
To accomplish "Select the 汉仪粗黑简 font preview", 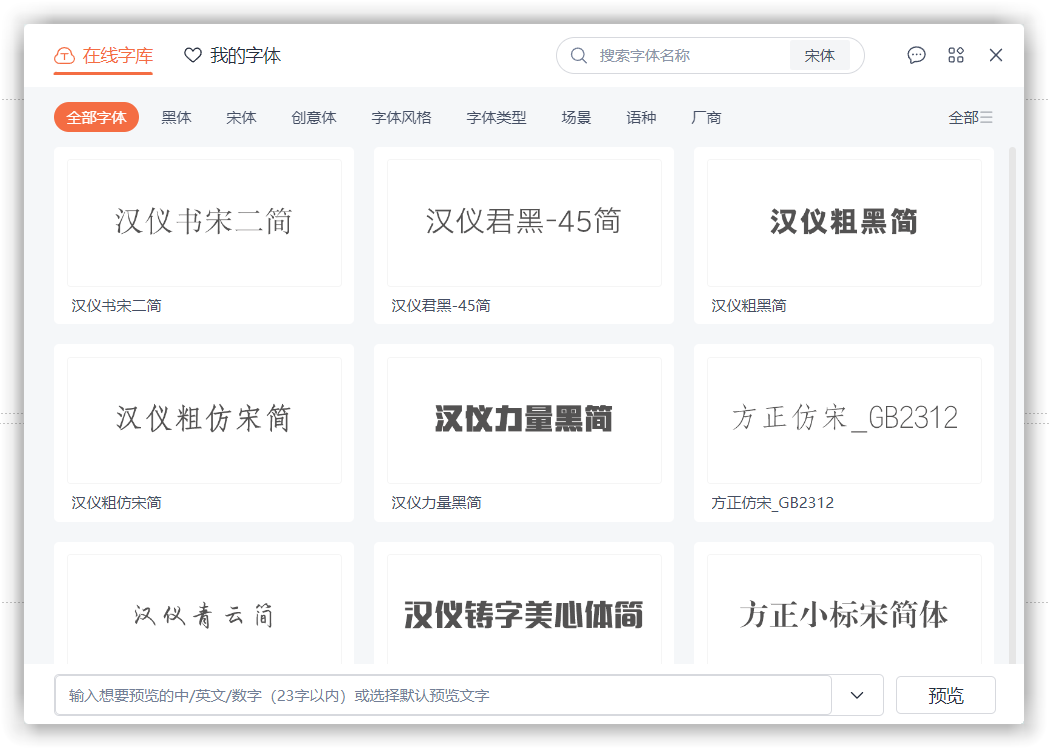I will pyautogui.click(x=844, y=223).
